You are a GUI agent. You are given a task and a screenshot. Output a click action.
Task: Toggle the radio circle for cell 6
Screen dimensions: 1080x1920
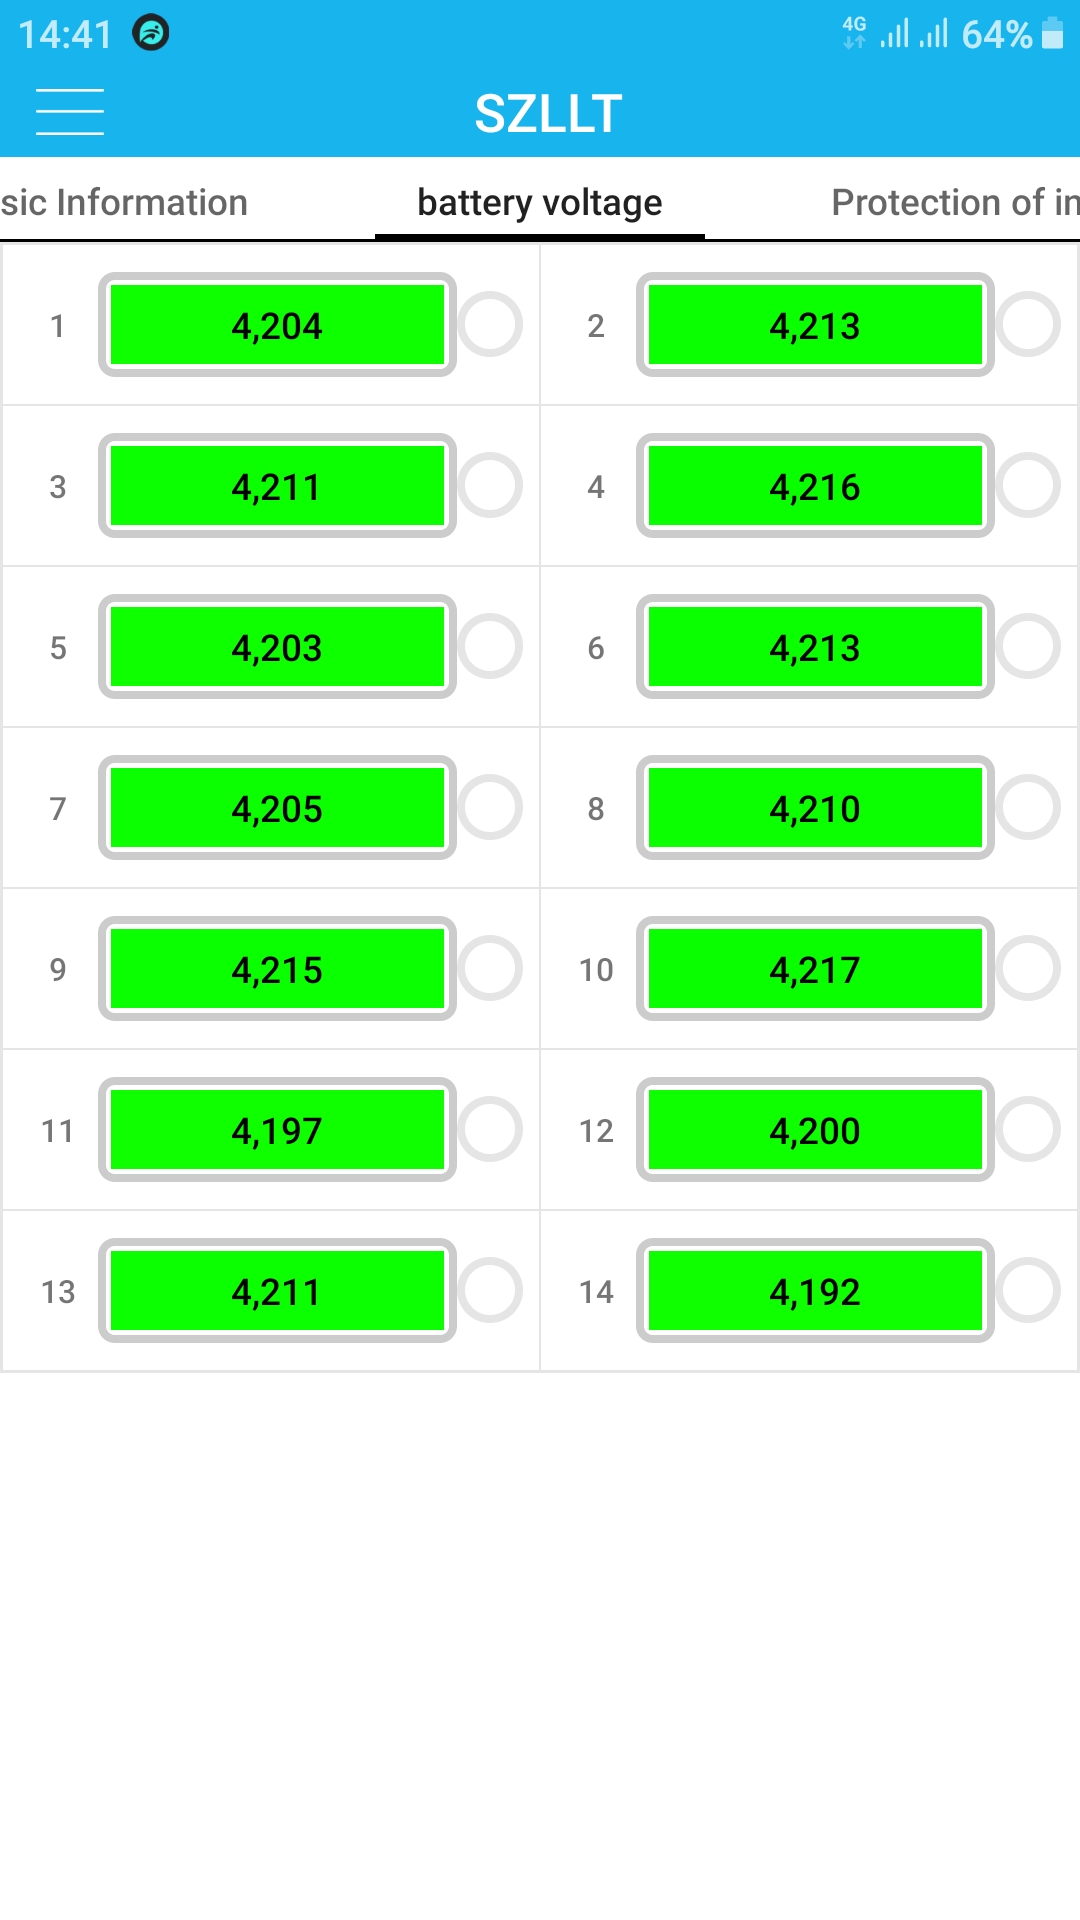tap(1028, 647)
